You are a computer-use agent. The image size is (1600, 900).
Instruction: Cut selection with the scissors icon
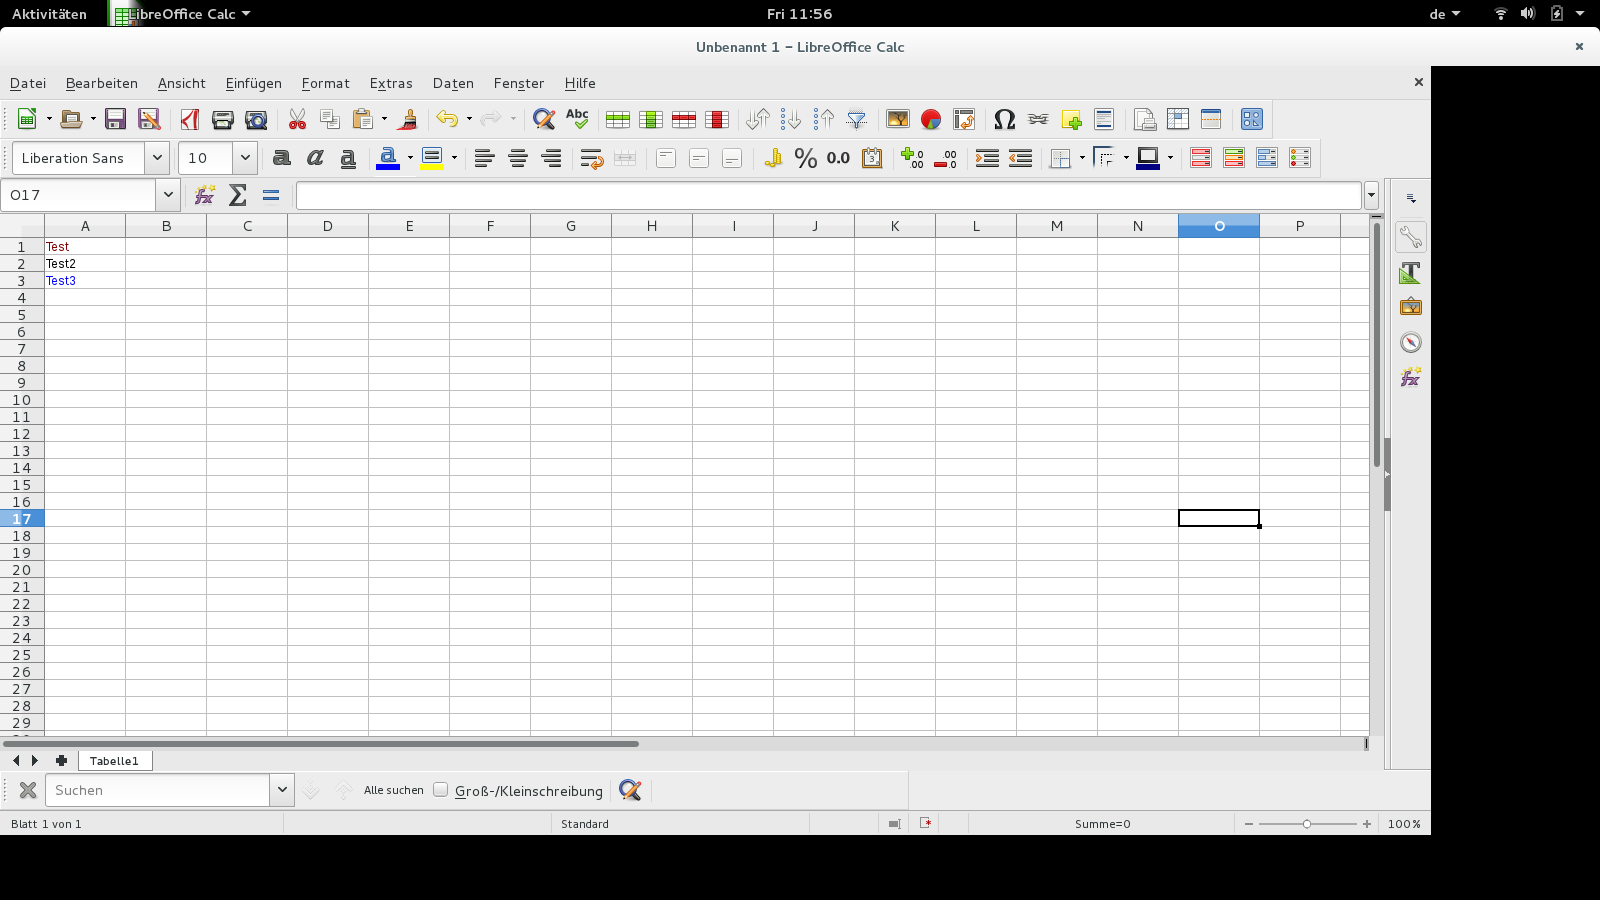pos(297,119)
